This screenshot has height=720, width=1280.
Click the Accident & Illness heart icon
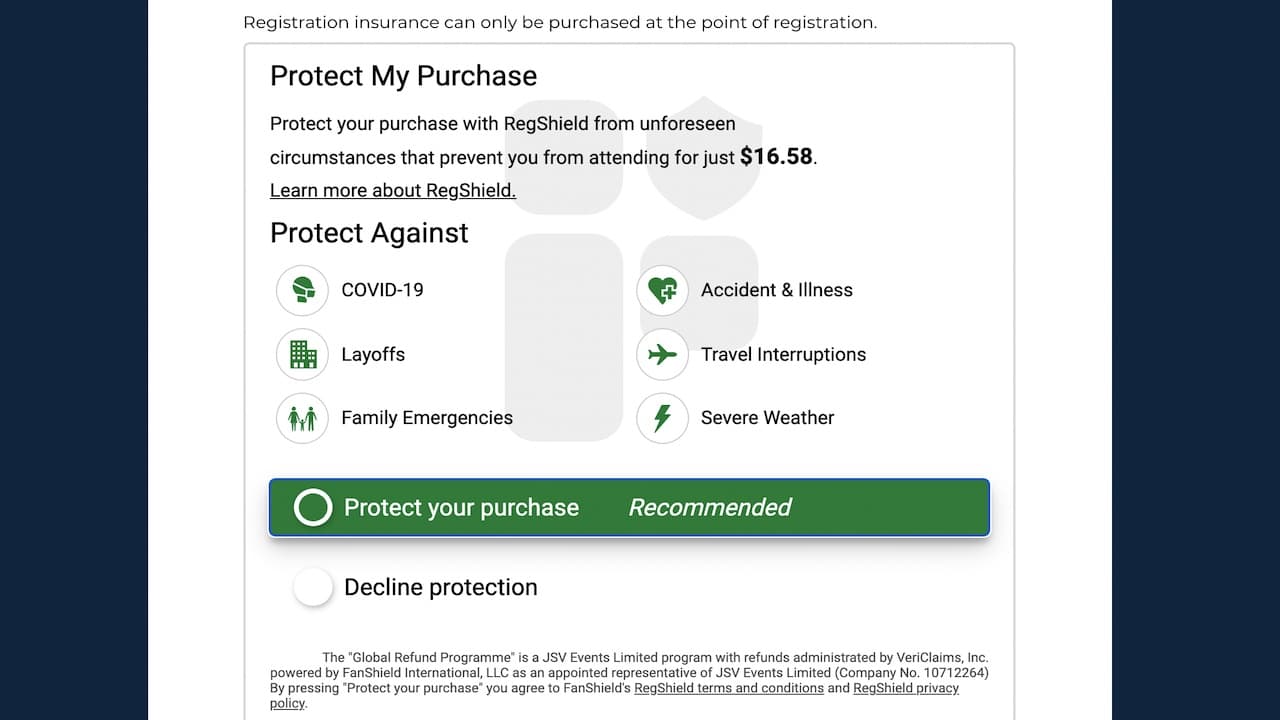662,290
